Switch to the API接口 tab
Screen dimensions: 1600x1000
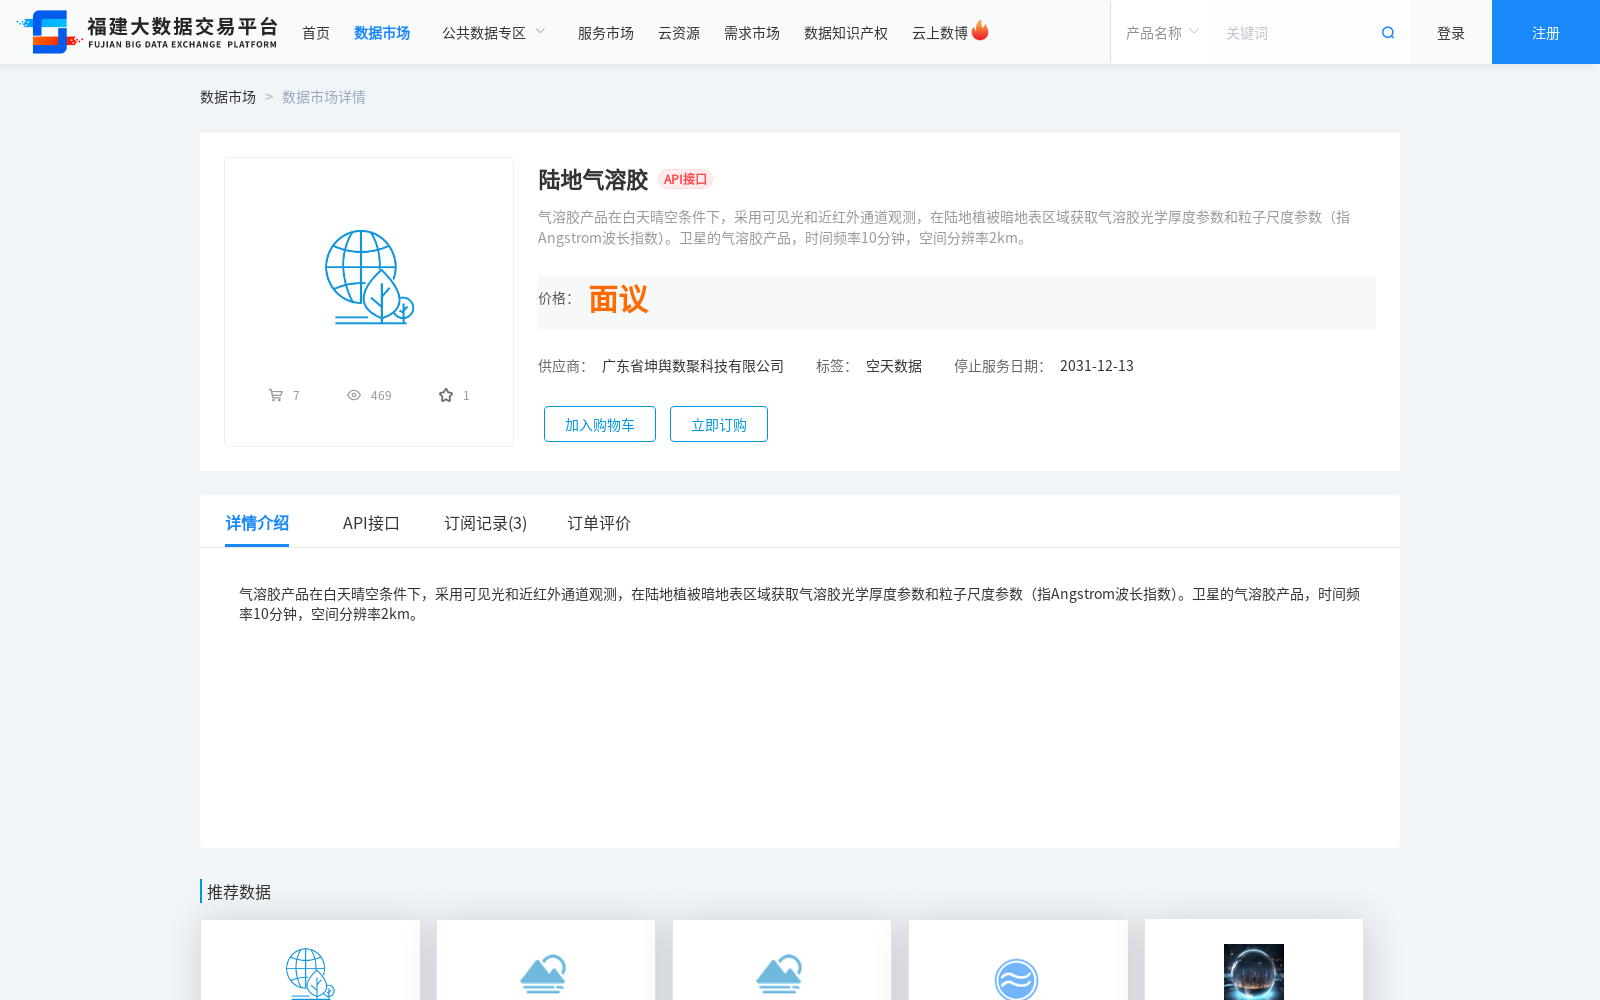pos(371,523)
